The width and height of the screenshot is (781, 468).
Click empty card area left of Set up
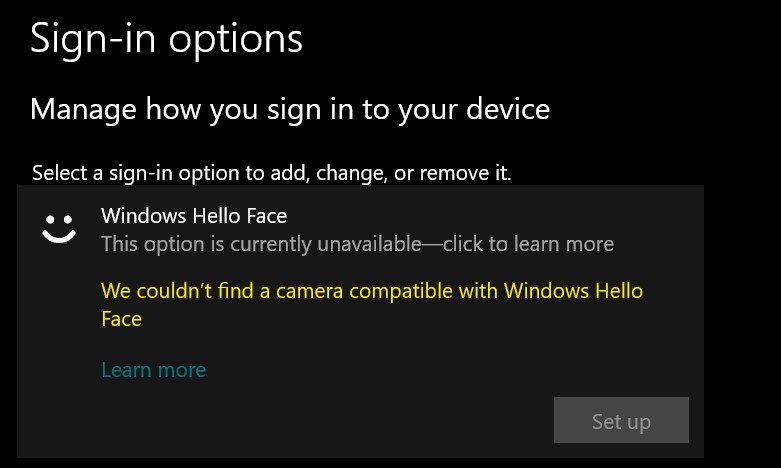[324, 421]
